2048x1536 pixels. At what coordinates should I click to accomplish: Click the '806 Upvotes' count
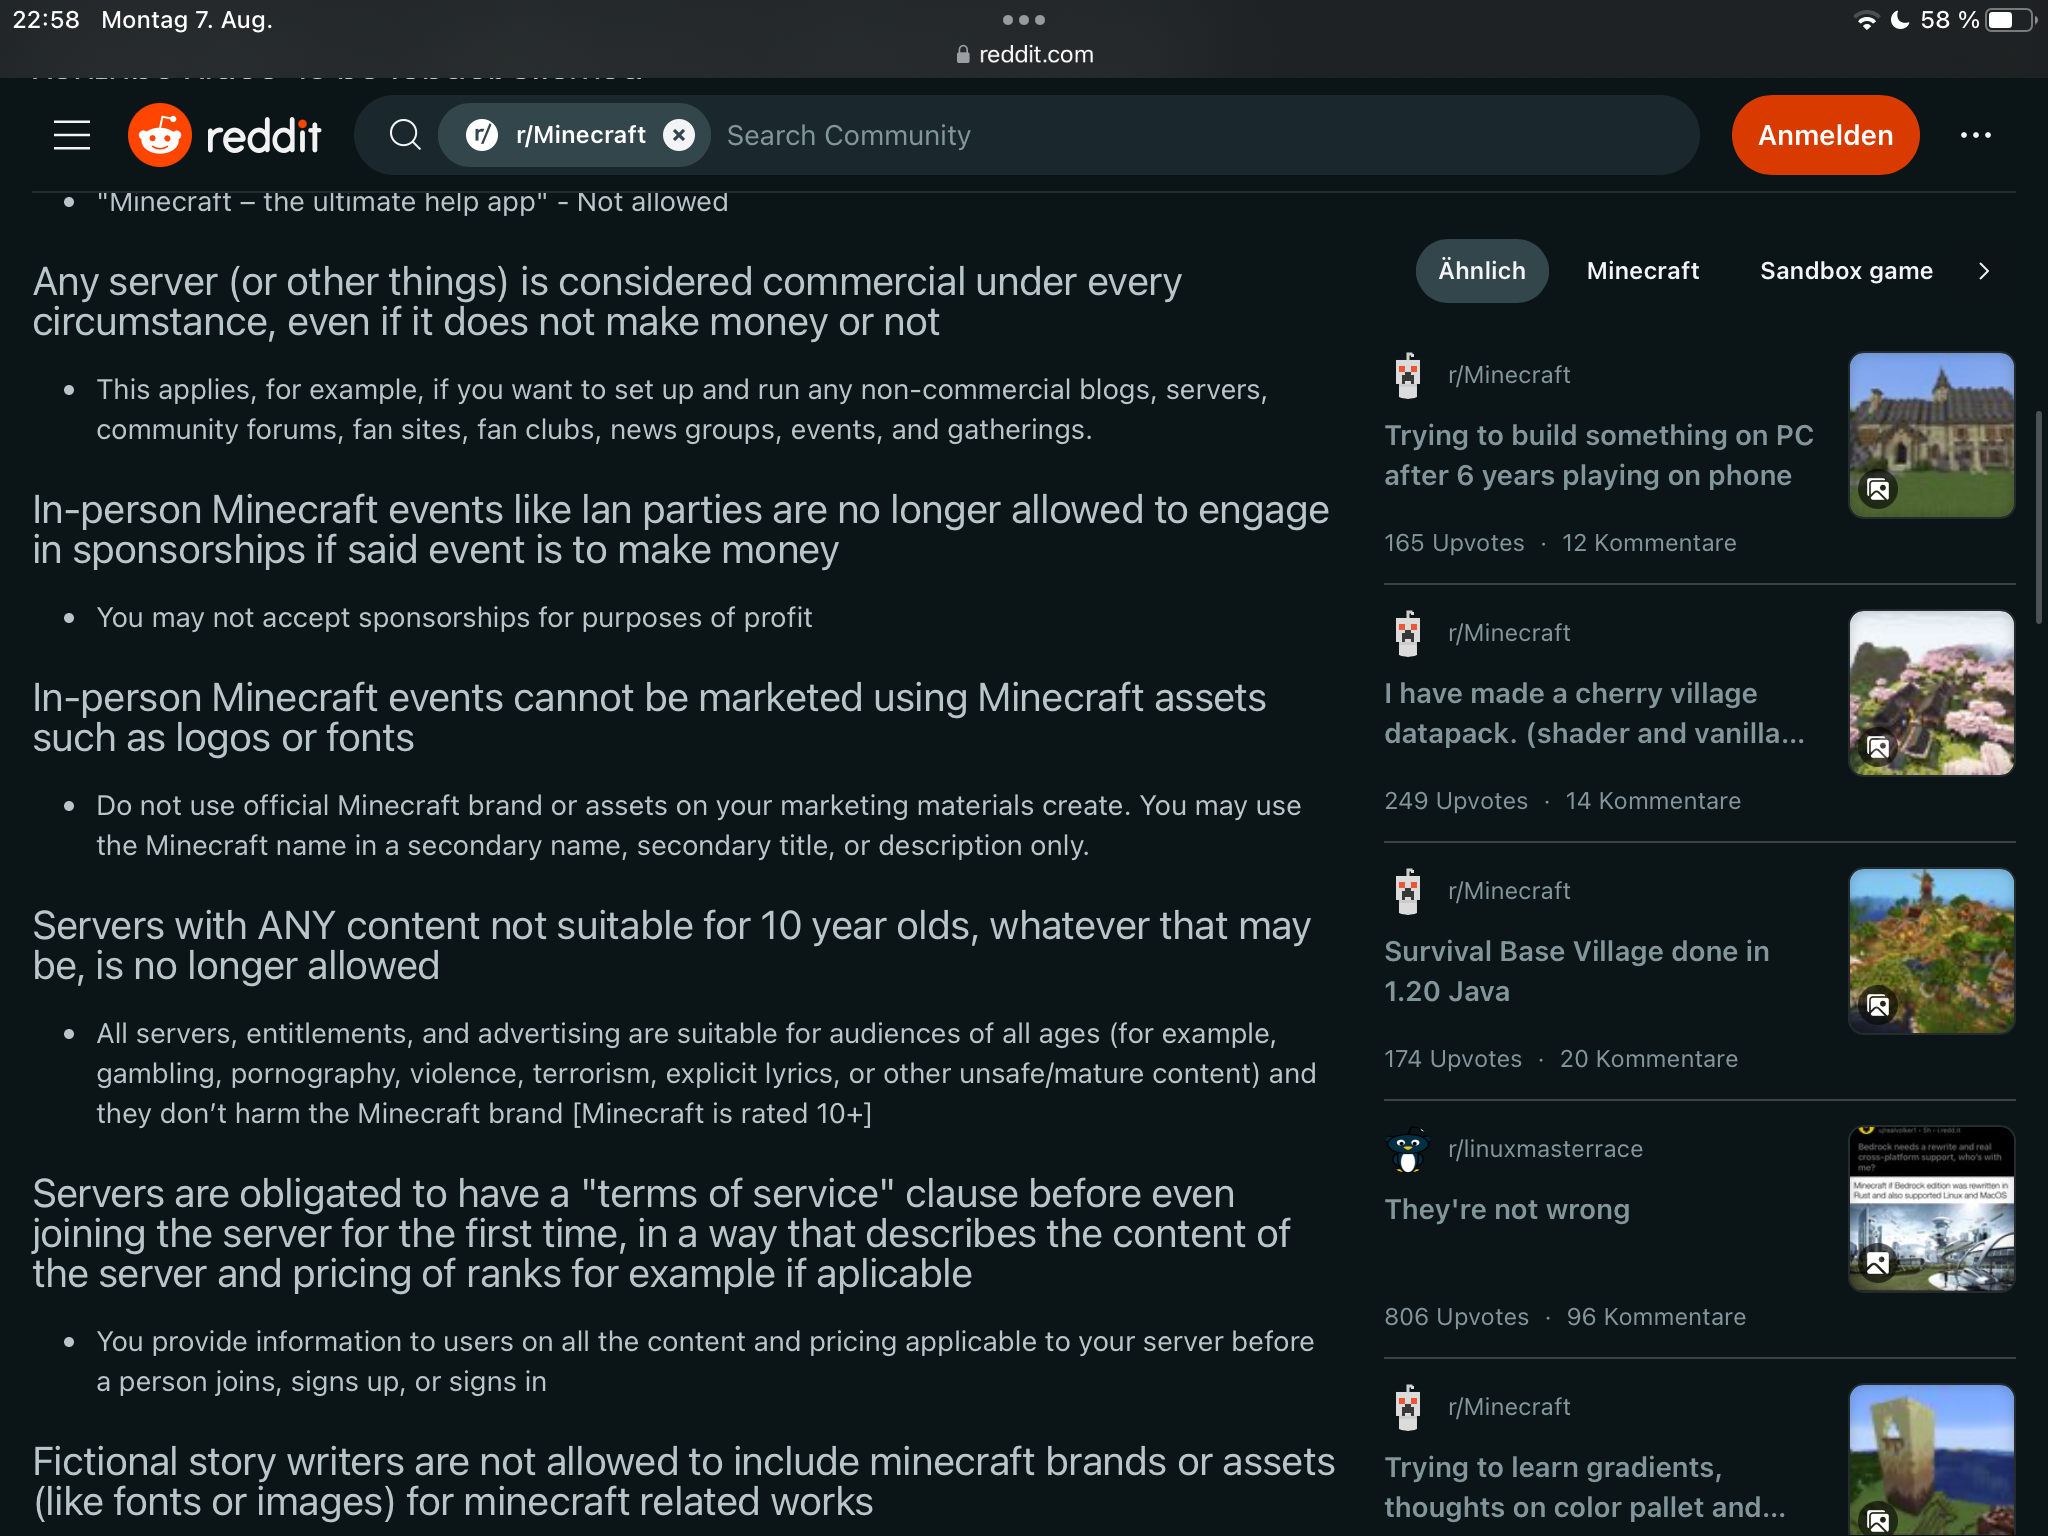(1457, 1317)
